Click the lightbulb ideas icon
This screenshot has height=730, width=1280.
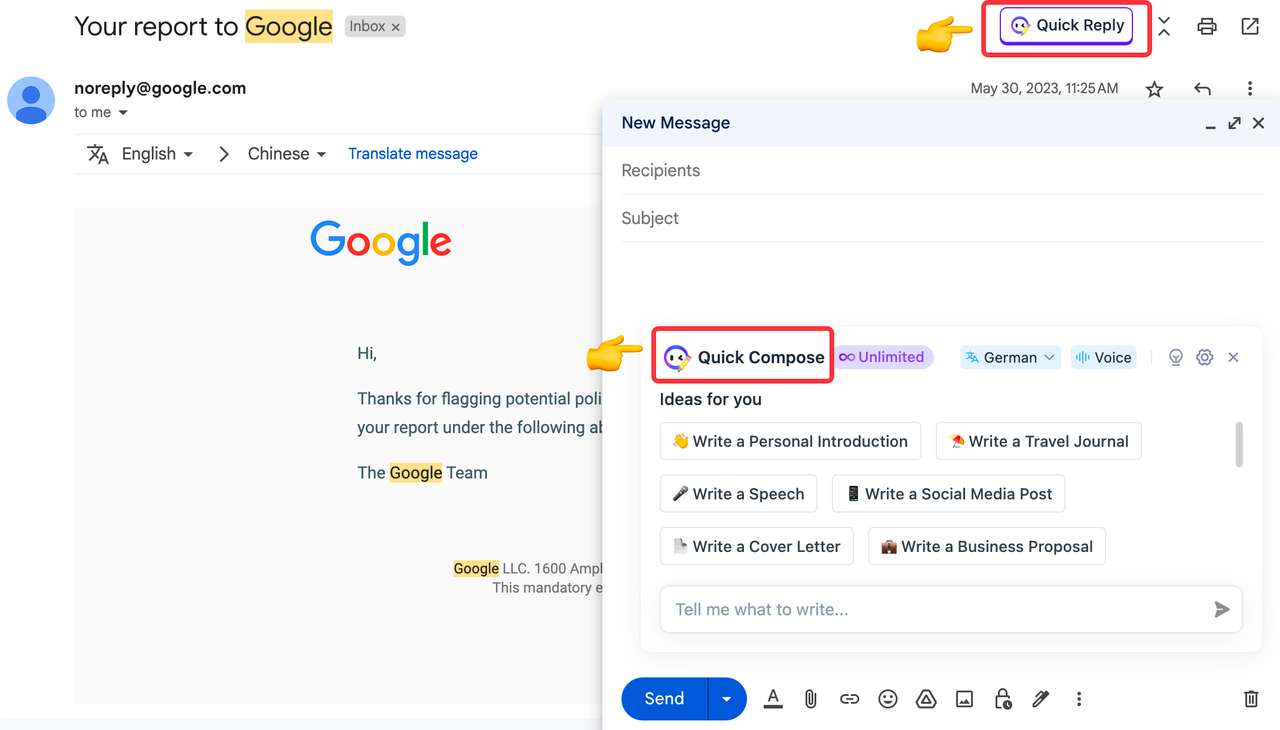tap(1176, 357)
